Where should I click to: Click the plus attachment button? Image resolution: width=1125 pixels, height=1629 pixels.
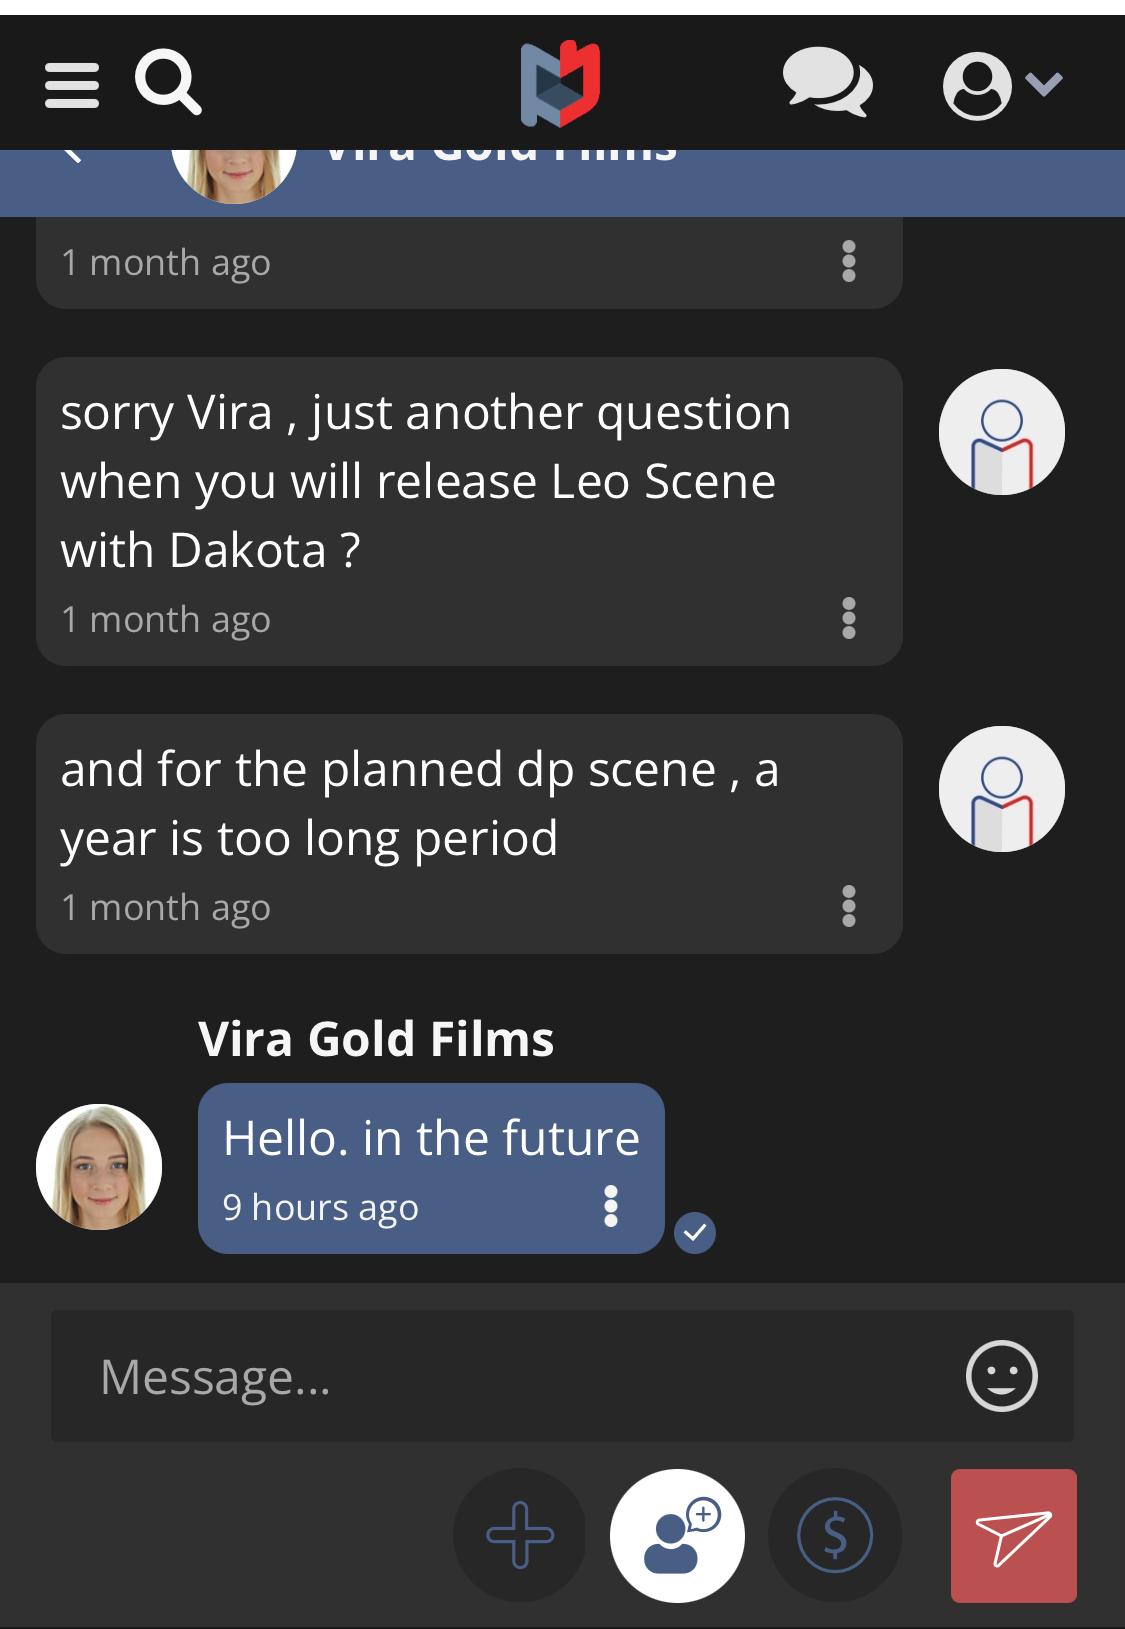click(x=520, y=1535)
